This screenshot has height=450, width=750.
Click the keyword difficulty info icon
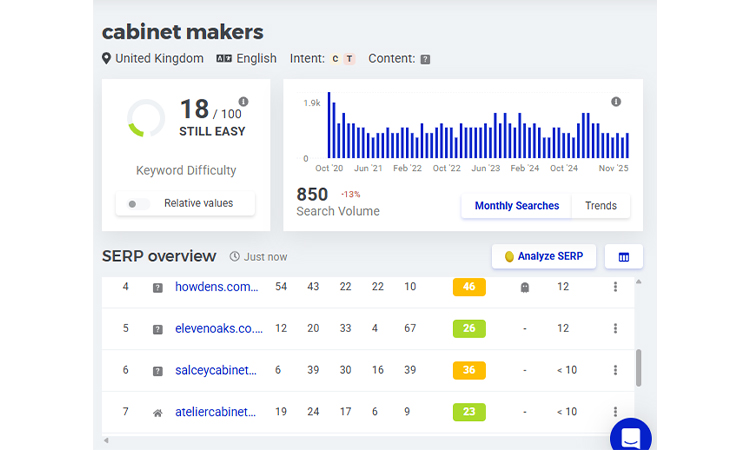point(243,102)
